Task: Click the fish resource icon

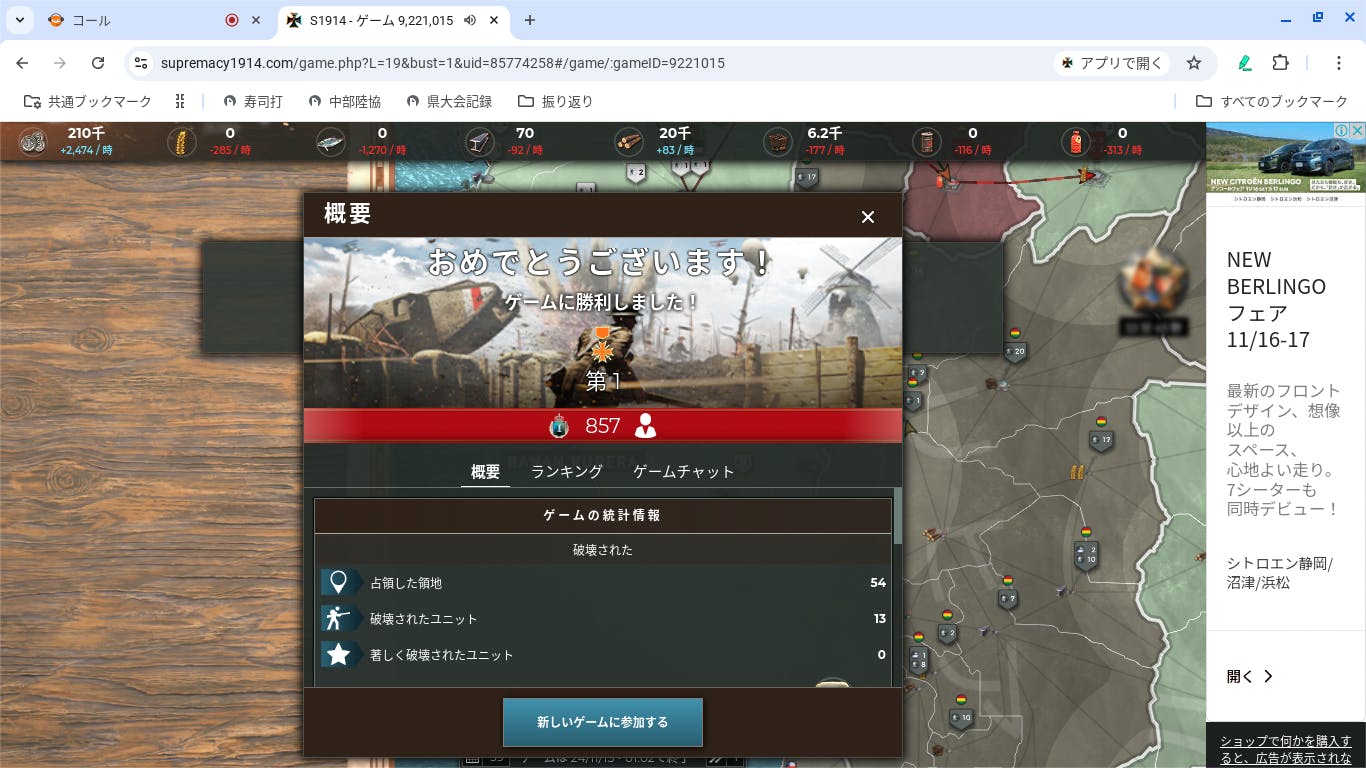Action: pyautogui.click(x=331, y=142)
